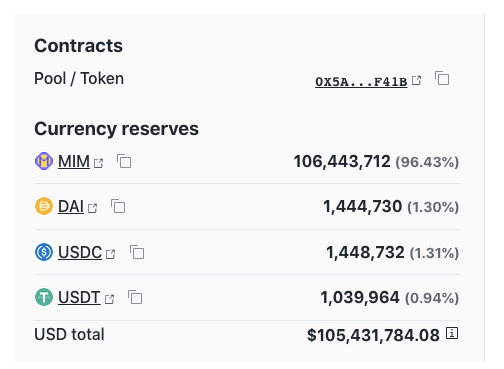Copy the DAI token address
This screenshot has width=504, height=369.
click(x=118, y=206)
